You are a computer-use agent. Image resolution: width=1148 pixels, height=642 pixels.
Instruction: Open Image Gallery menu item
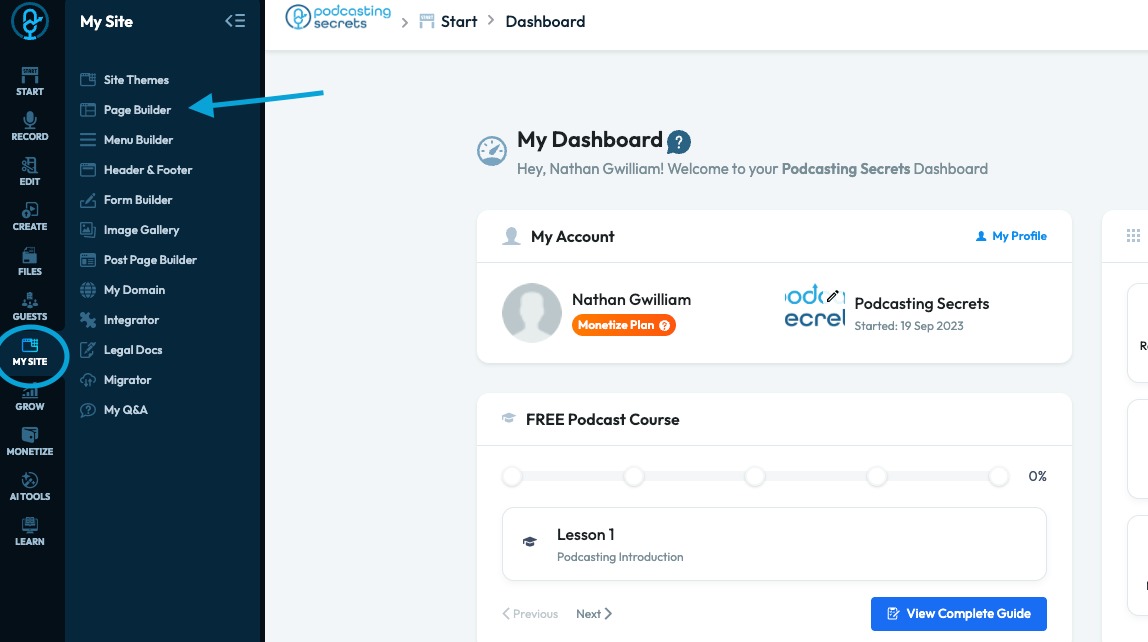pyautogui.click(x=130, y=230)
